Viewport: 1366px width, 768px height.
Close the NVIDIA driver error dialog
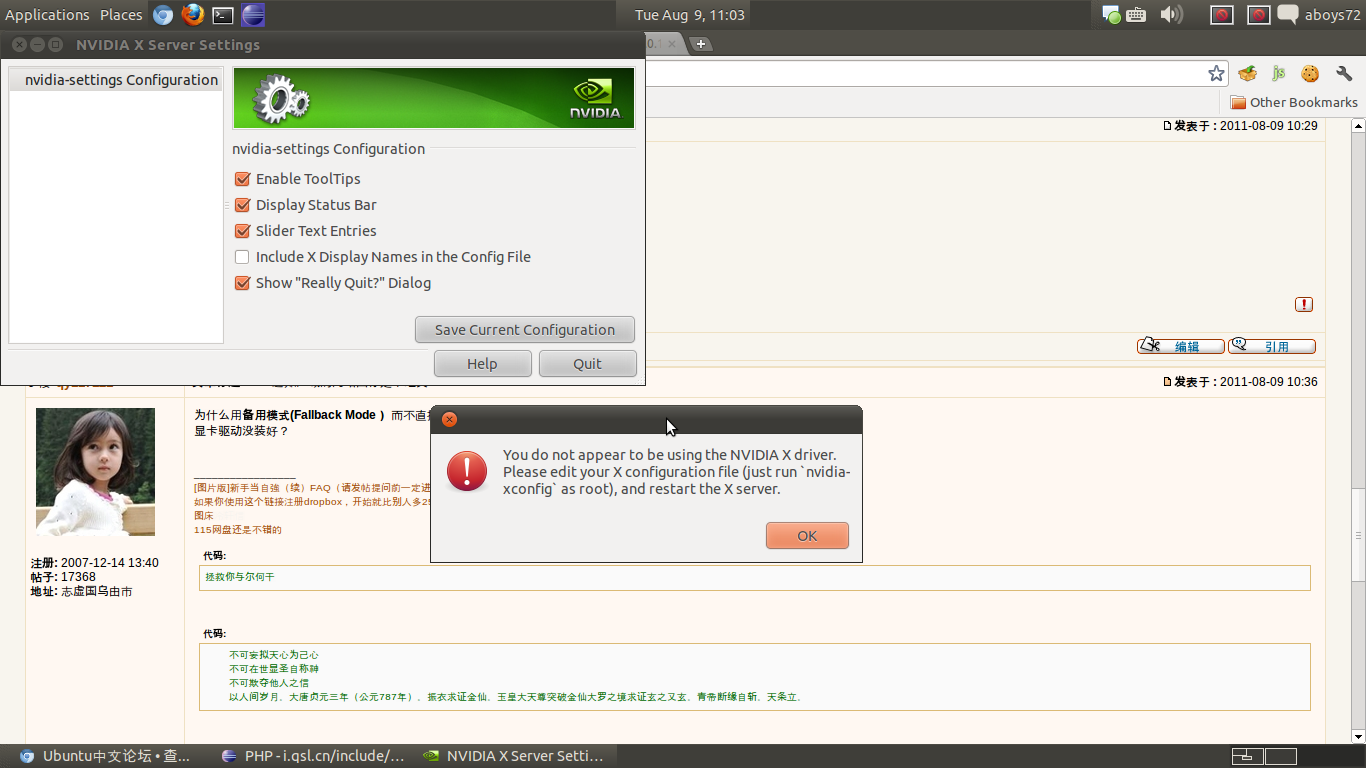[449, 419]
